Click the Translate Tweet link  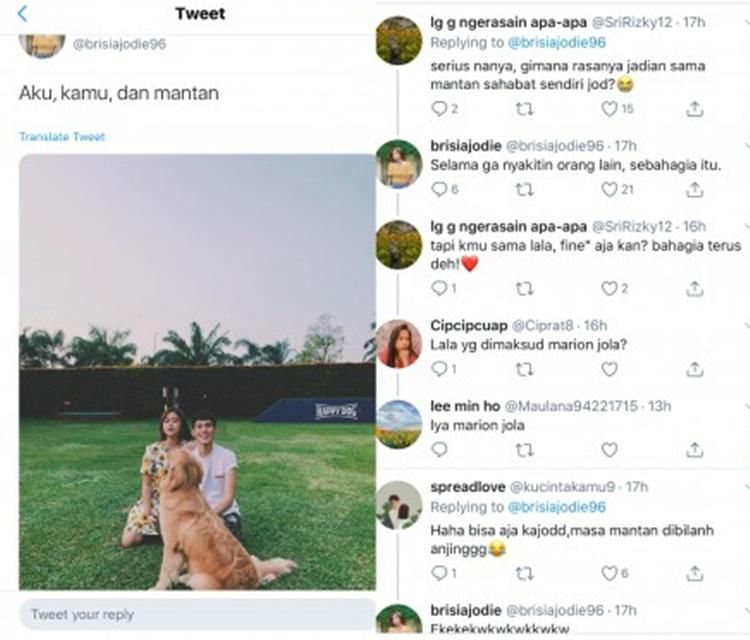click(61, 137)
